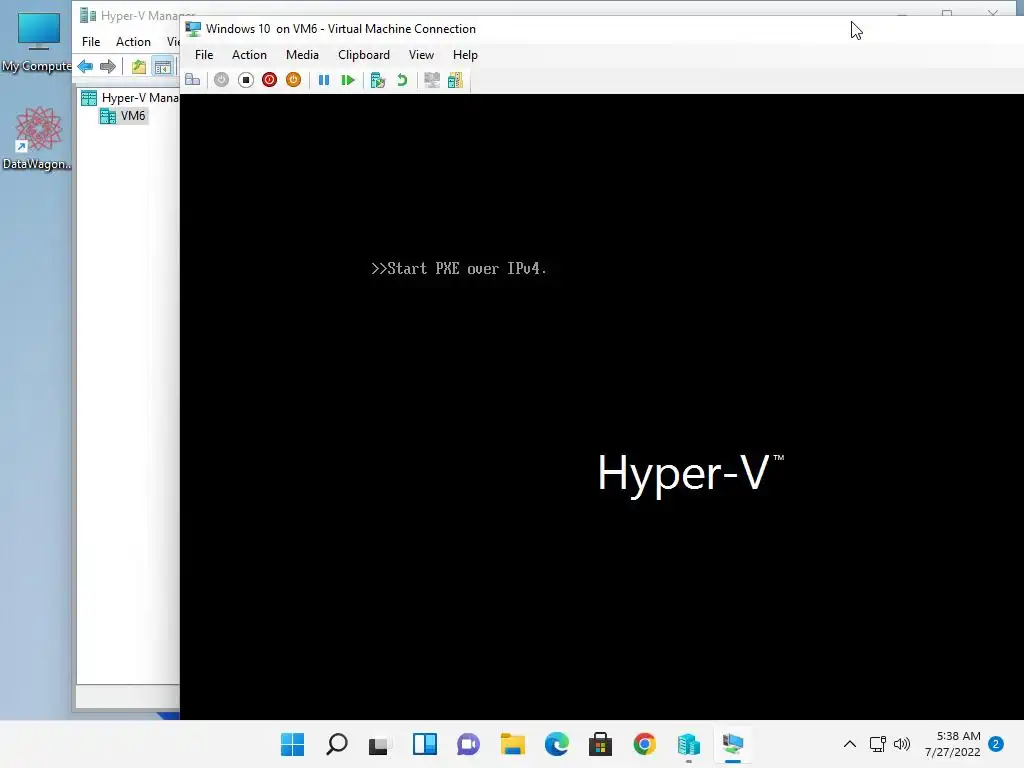Click the Up One Level icon in Hyper-V Manager
This screenshot has width=1024, height=768.
(138, 66)
